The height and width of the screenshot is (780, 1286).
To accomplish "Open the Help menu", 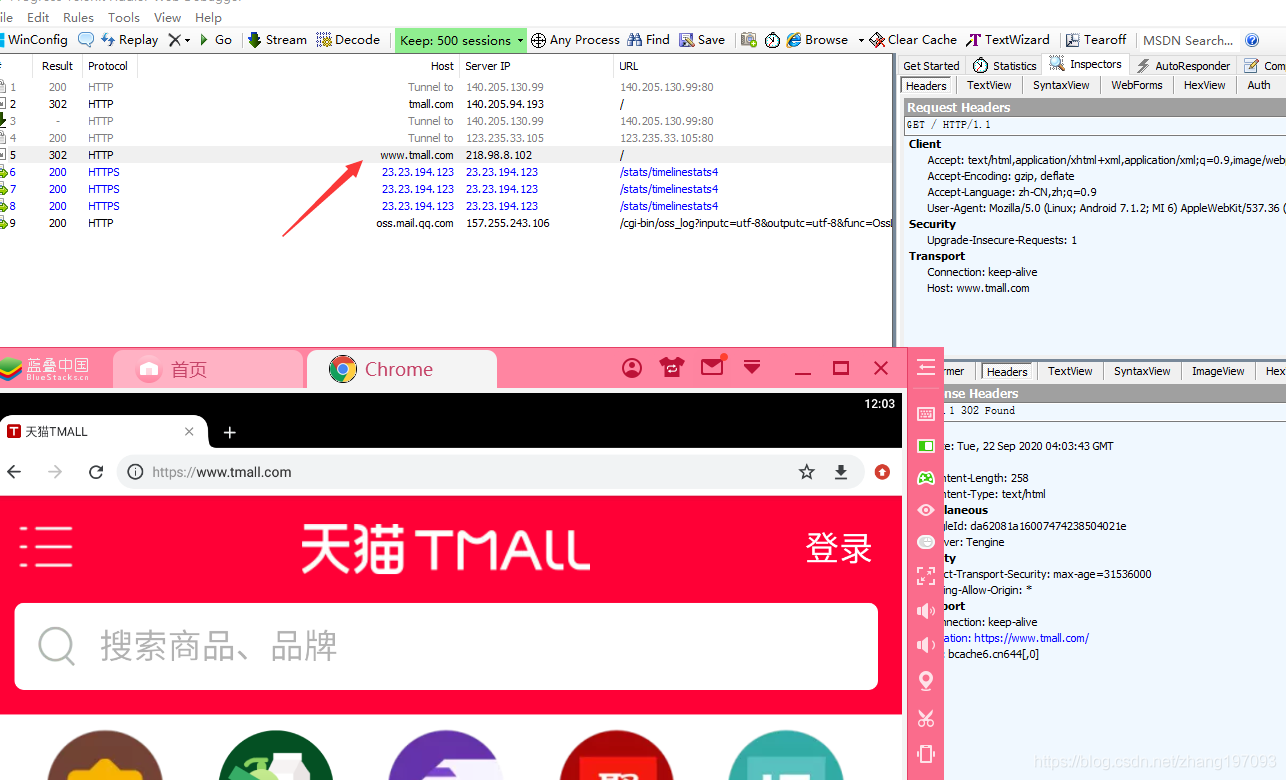I will click(x=208, y=17).
